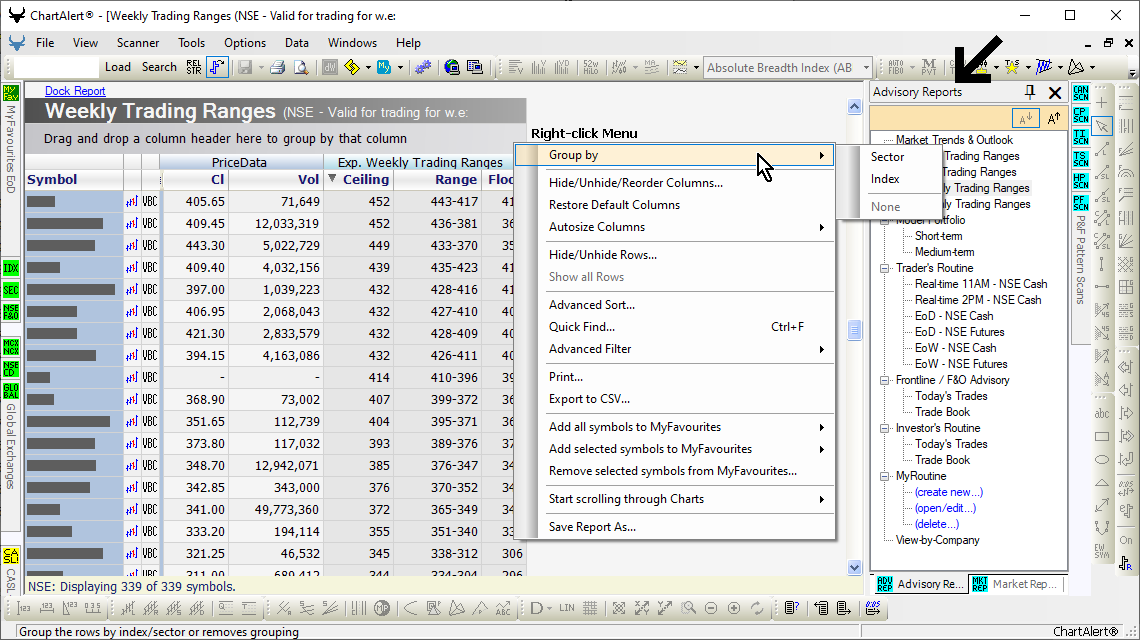The image size is (1140, 640).
Task: Click the Load button
Action: pyautogui.click(x=118, y=67)
